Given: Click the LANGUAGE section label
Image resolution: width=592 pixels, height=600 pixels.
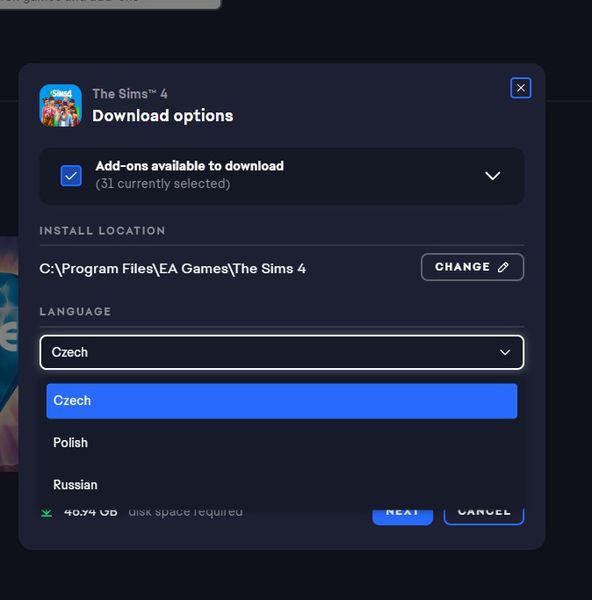Looking at the screenshot, I should point(75,311).
